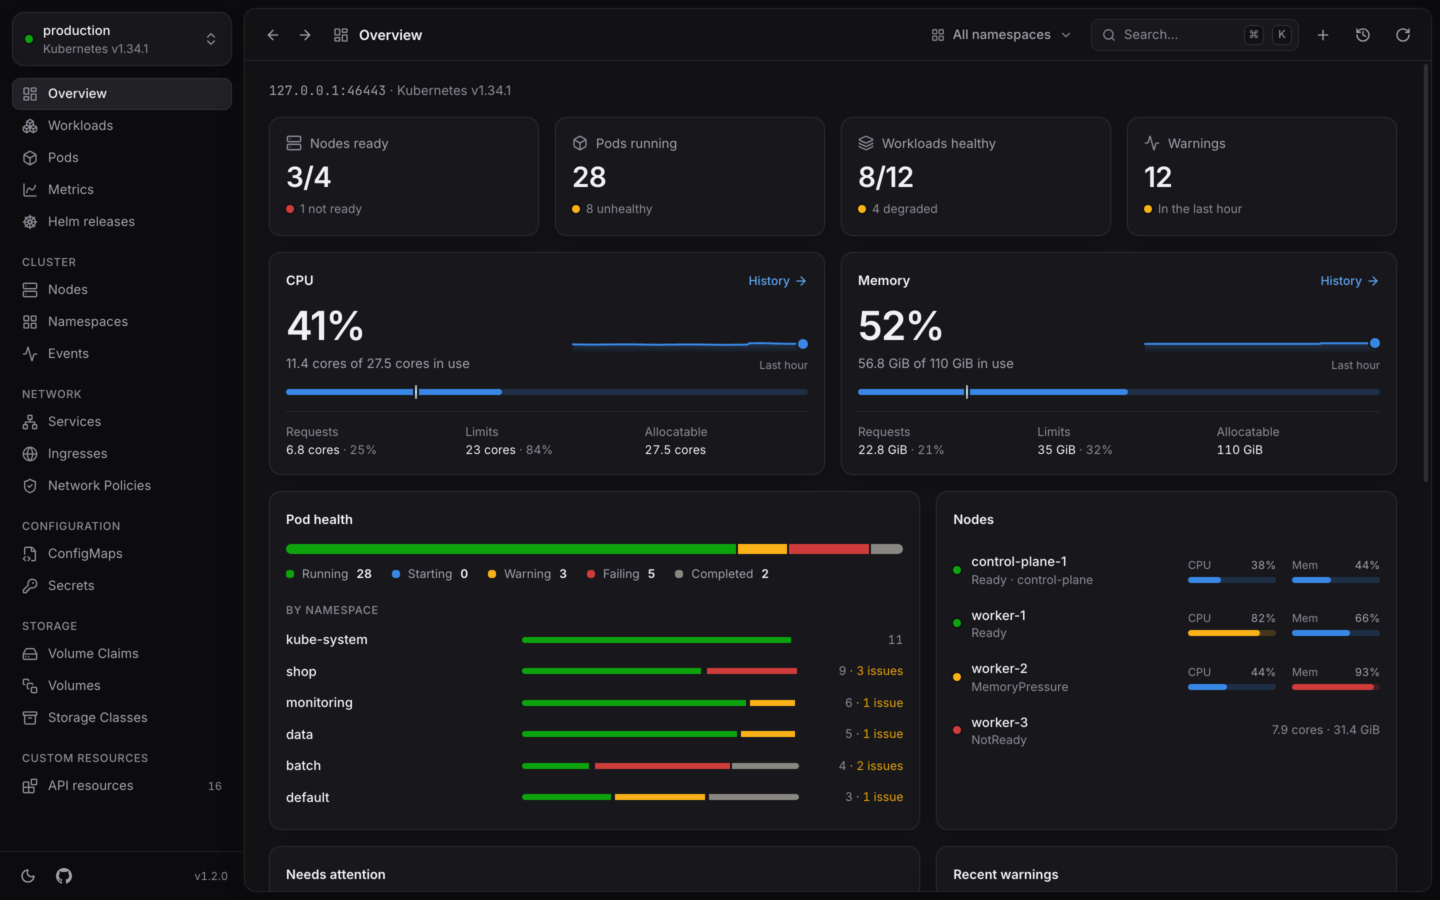Open the Warnings card
Viewport: 1440px width, 900px height.
pos(1262,177)
